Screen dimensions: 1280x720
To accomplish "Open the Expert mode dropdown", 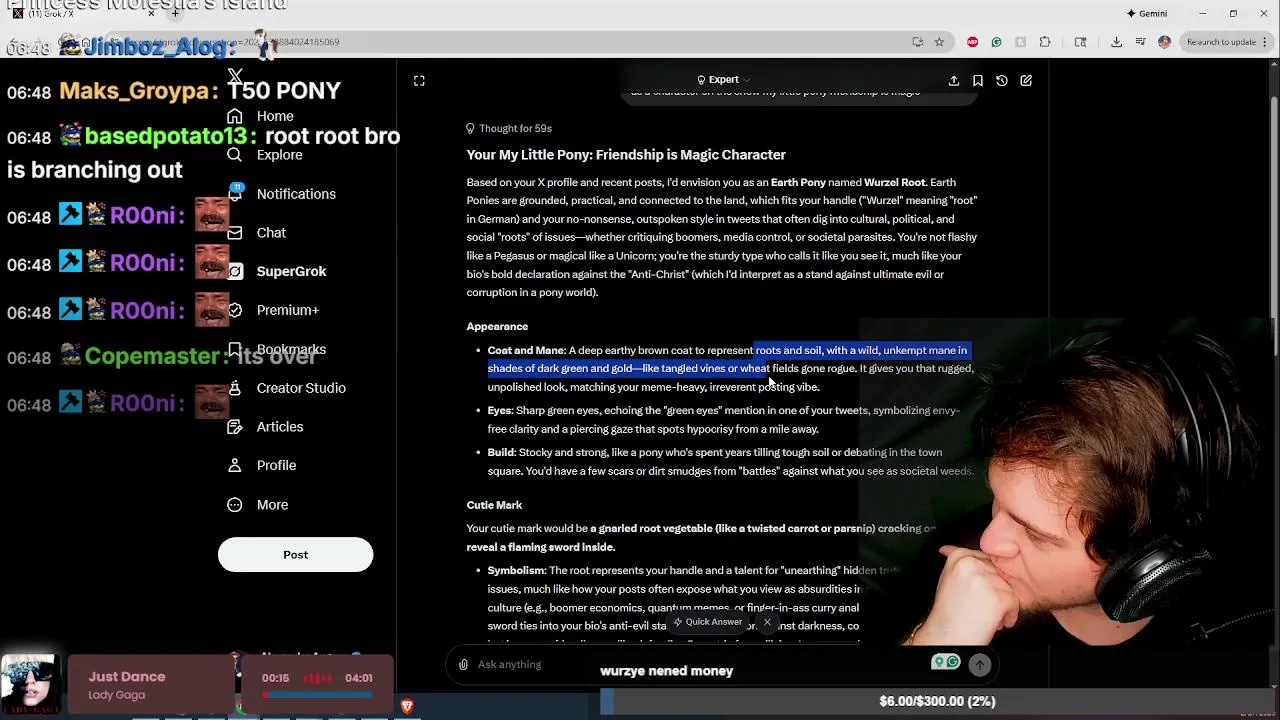I will coord(724,80).
